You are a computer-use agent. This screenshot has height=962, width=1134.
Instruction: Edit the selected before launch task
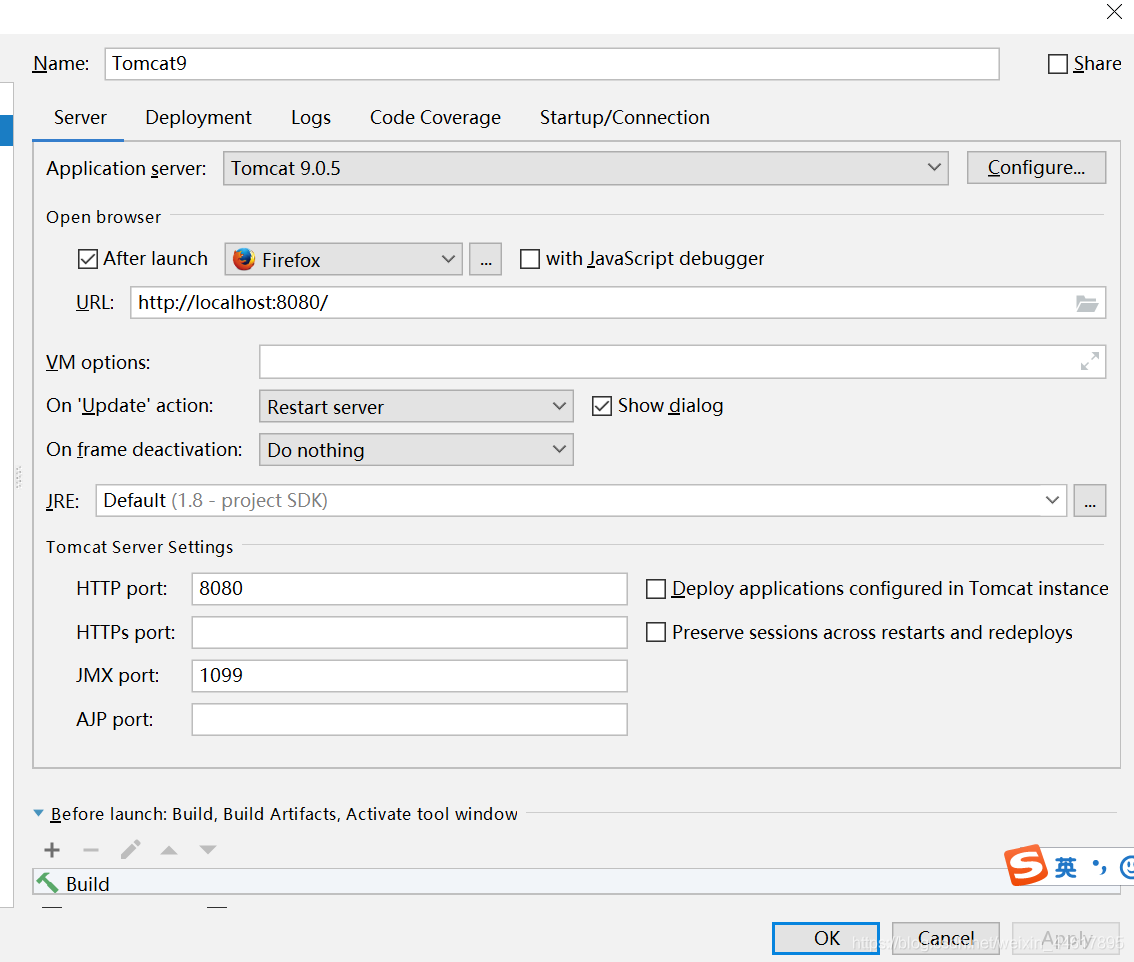[130, 850]
